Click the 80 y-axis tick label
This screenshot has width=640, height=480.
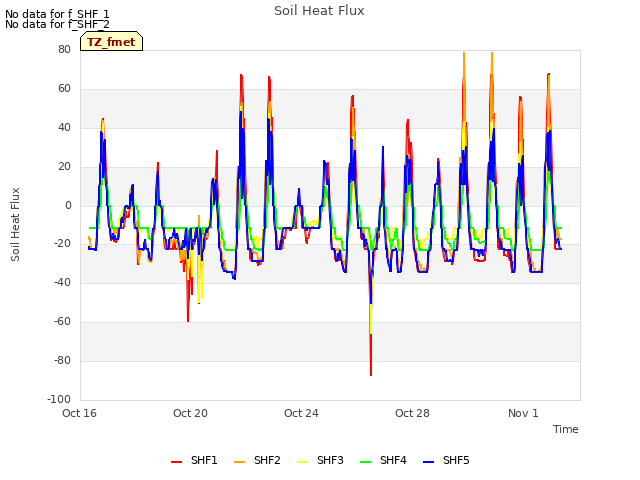pyautogui.click(x=64, y=49)
